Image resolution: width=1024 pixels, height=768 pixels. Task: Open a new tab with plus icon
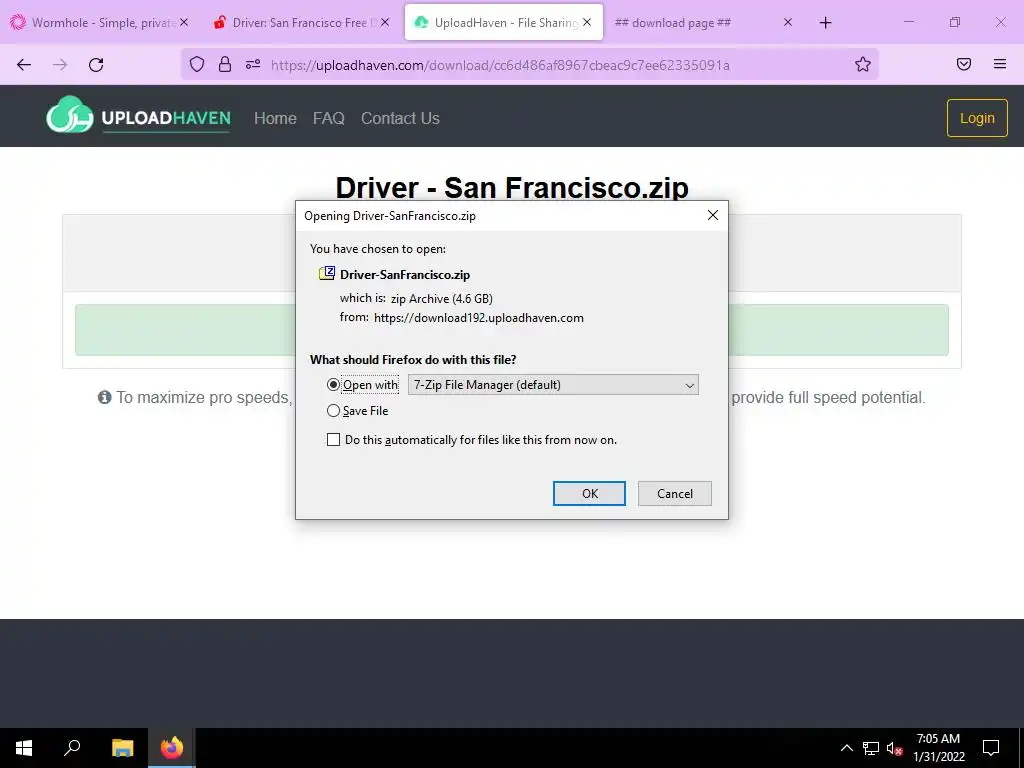click(x=825, y=23)
